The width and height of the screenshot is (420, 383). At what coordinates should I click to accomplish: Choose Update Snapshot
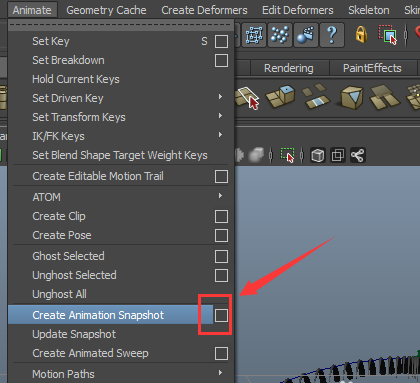(121, 334)
